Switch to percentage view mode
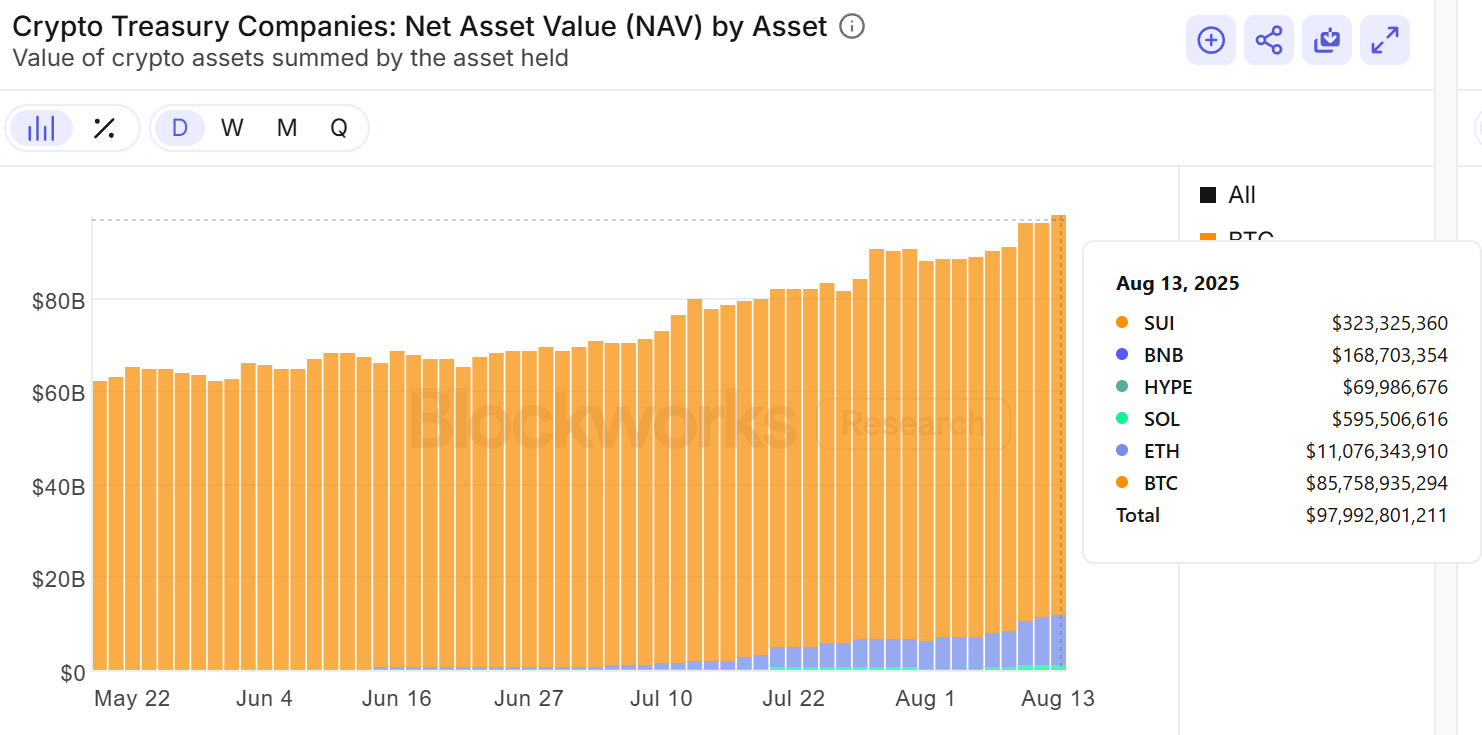 104,128
